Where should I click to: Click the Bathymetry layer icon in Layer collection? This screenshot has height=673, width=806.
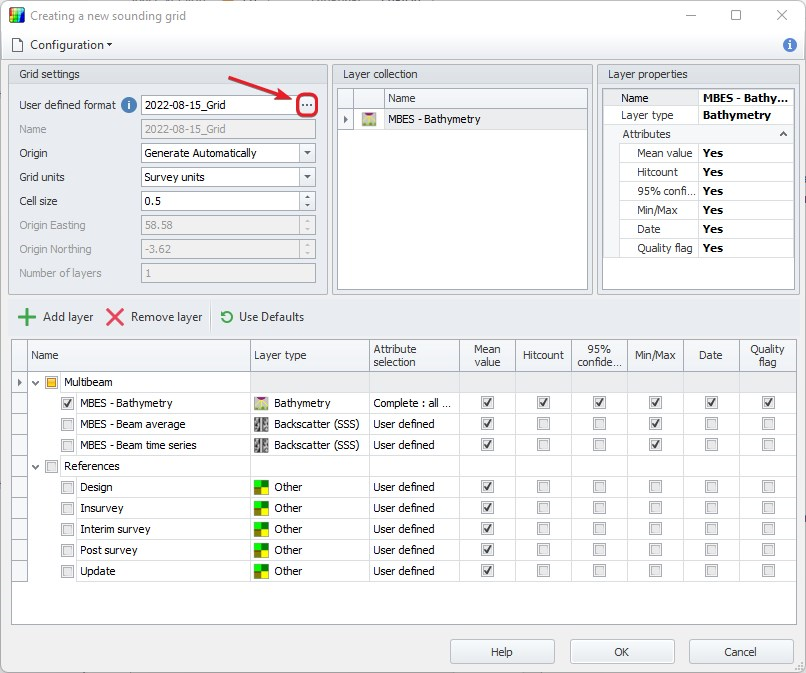pos(369,119)
